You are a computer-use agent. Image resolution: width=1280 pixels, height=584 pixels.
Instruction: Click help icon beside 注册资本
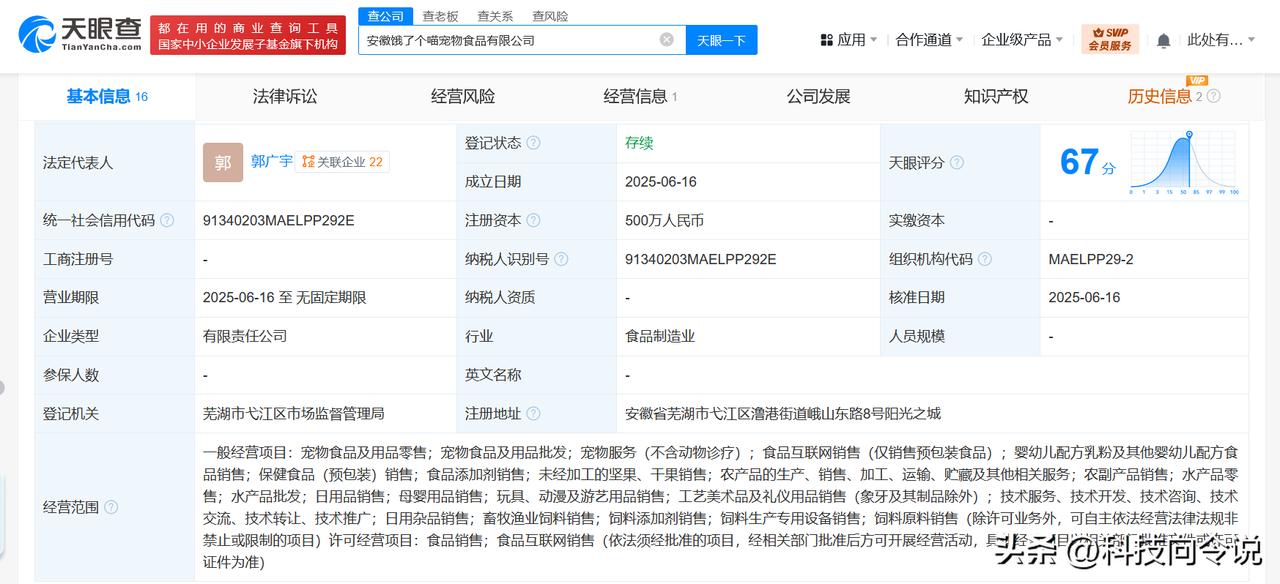(533, 220)
